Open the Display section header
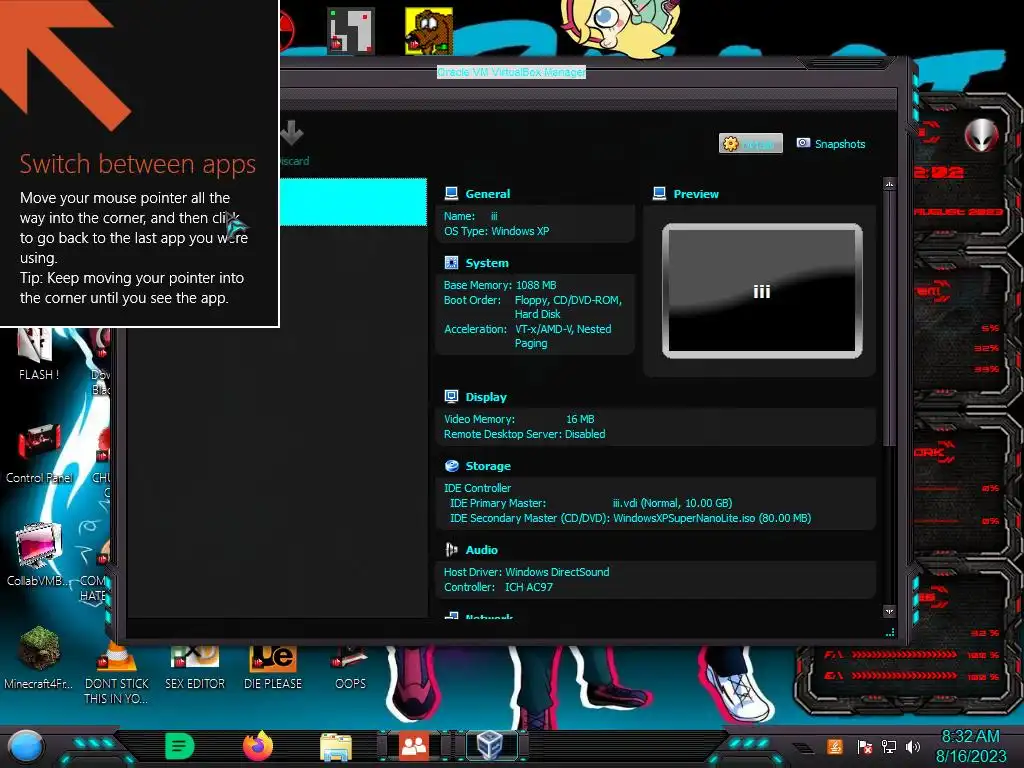Image resolution: width=1024 pixels, height=768 pixels. [486, 397]
